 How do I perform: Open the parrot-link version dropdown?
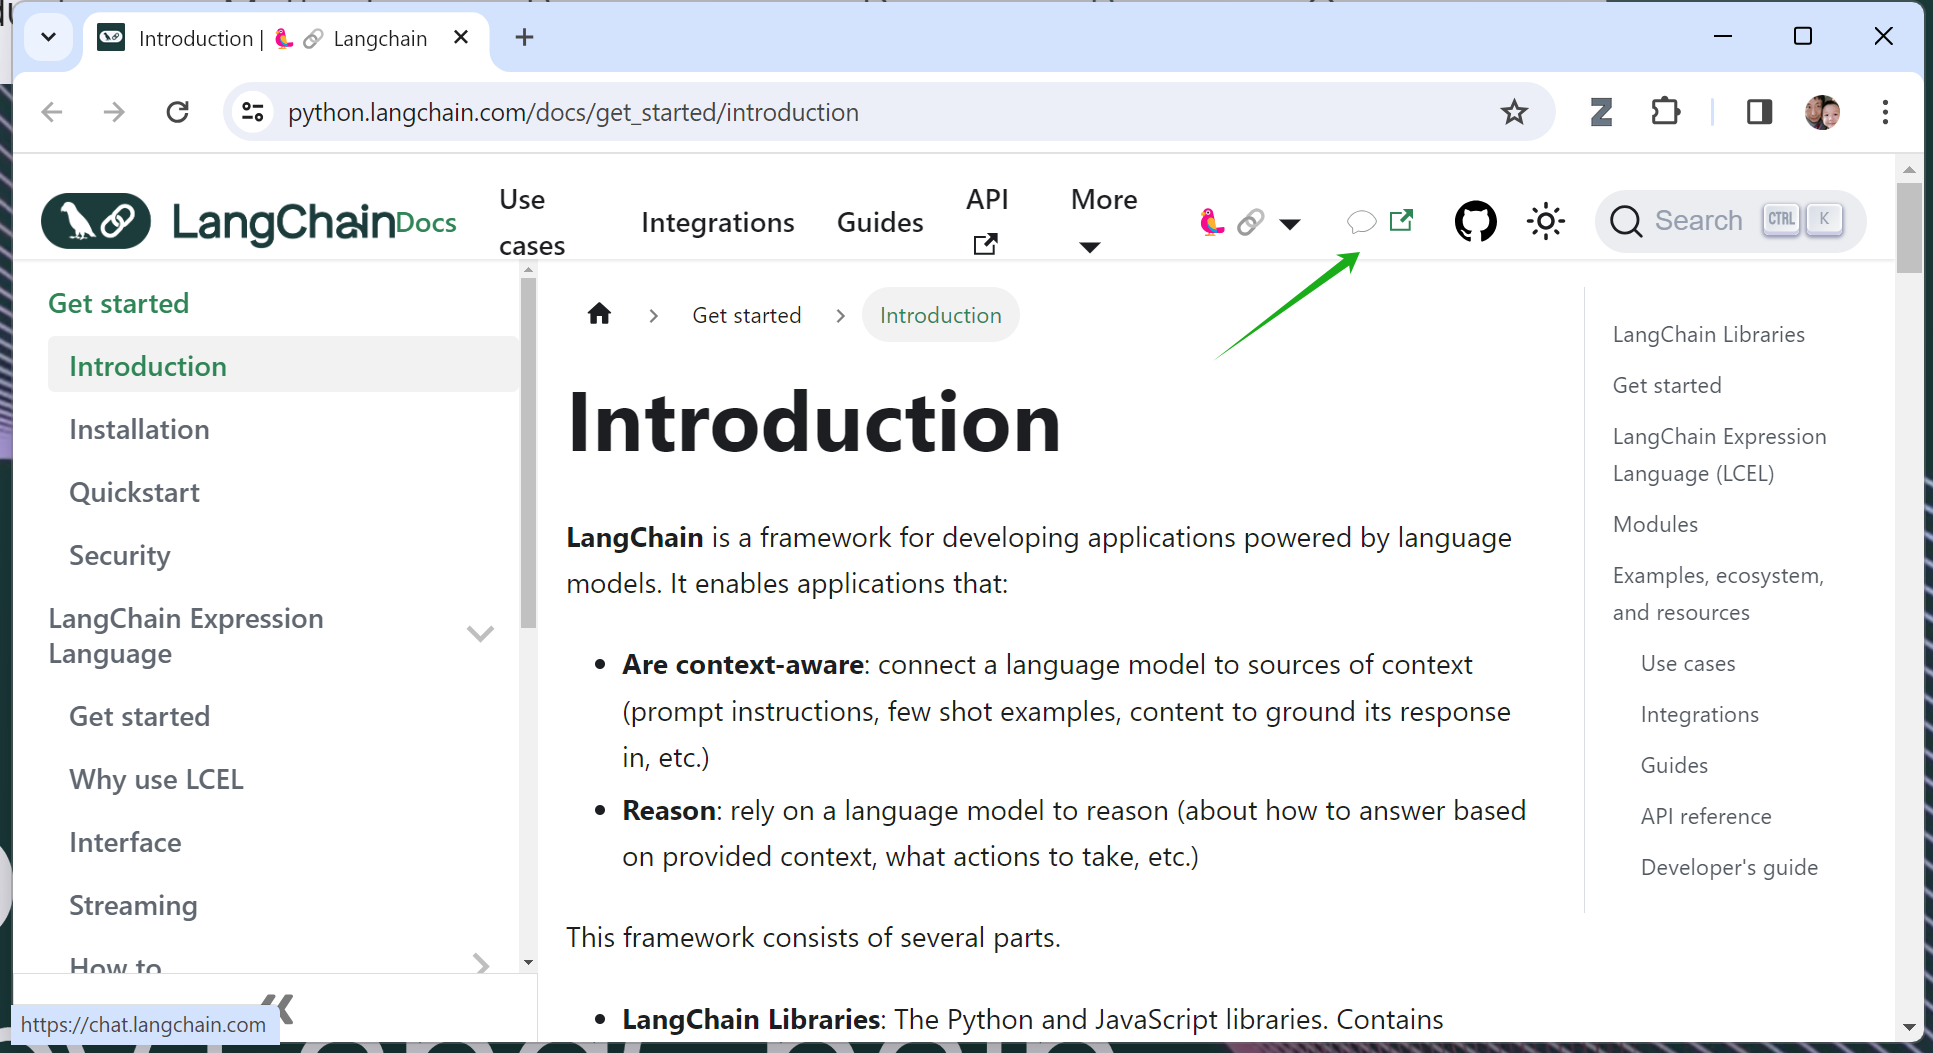pos(1250,221)
